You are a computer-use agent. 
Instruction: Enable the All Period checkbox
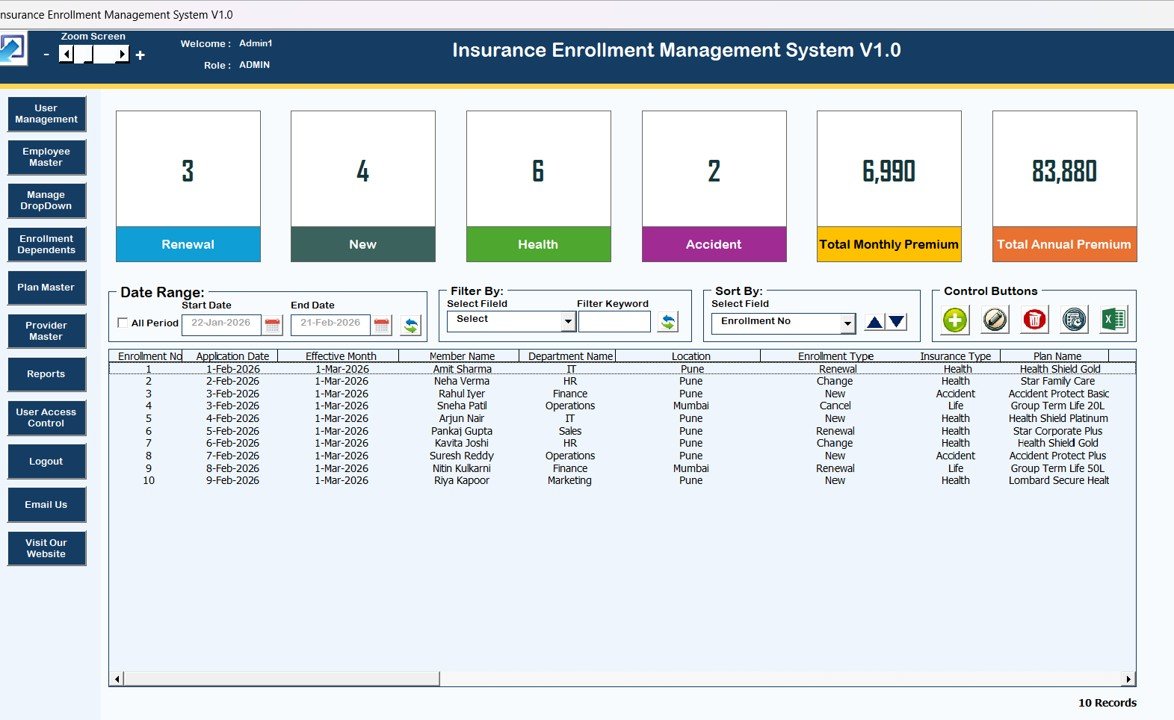[x=123, y=323]
